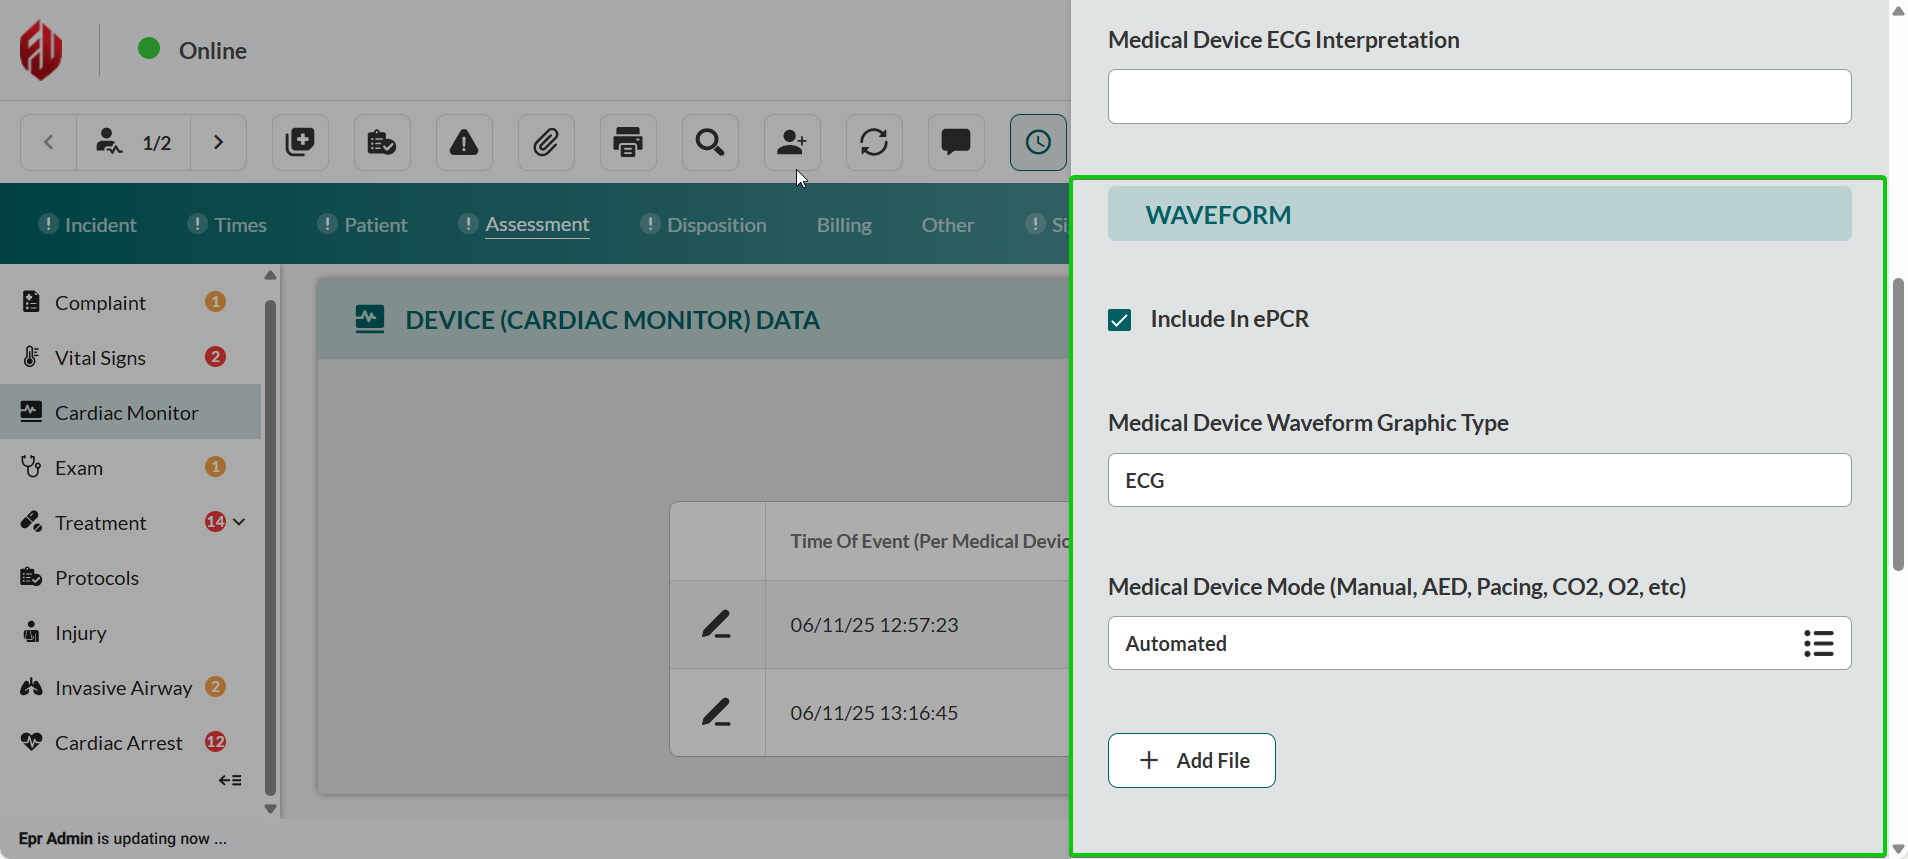Select Cardiac Arrest in sidebar
This screenshot has width=1908, height=859.
point(118,743)
